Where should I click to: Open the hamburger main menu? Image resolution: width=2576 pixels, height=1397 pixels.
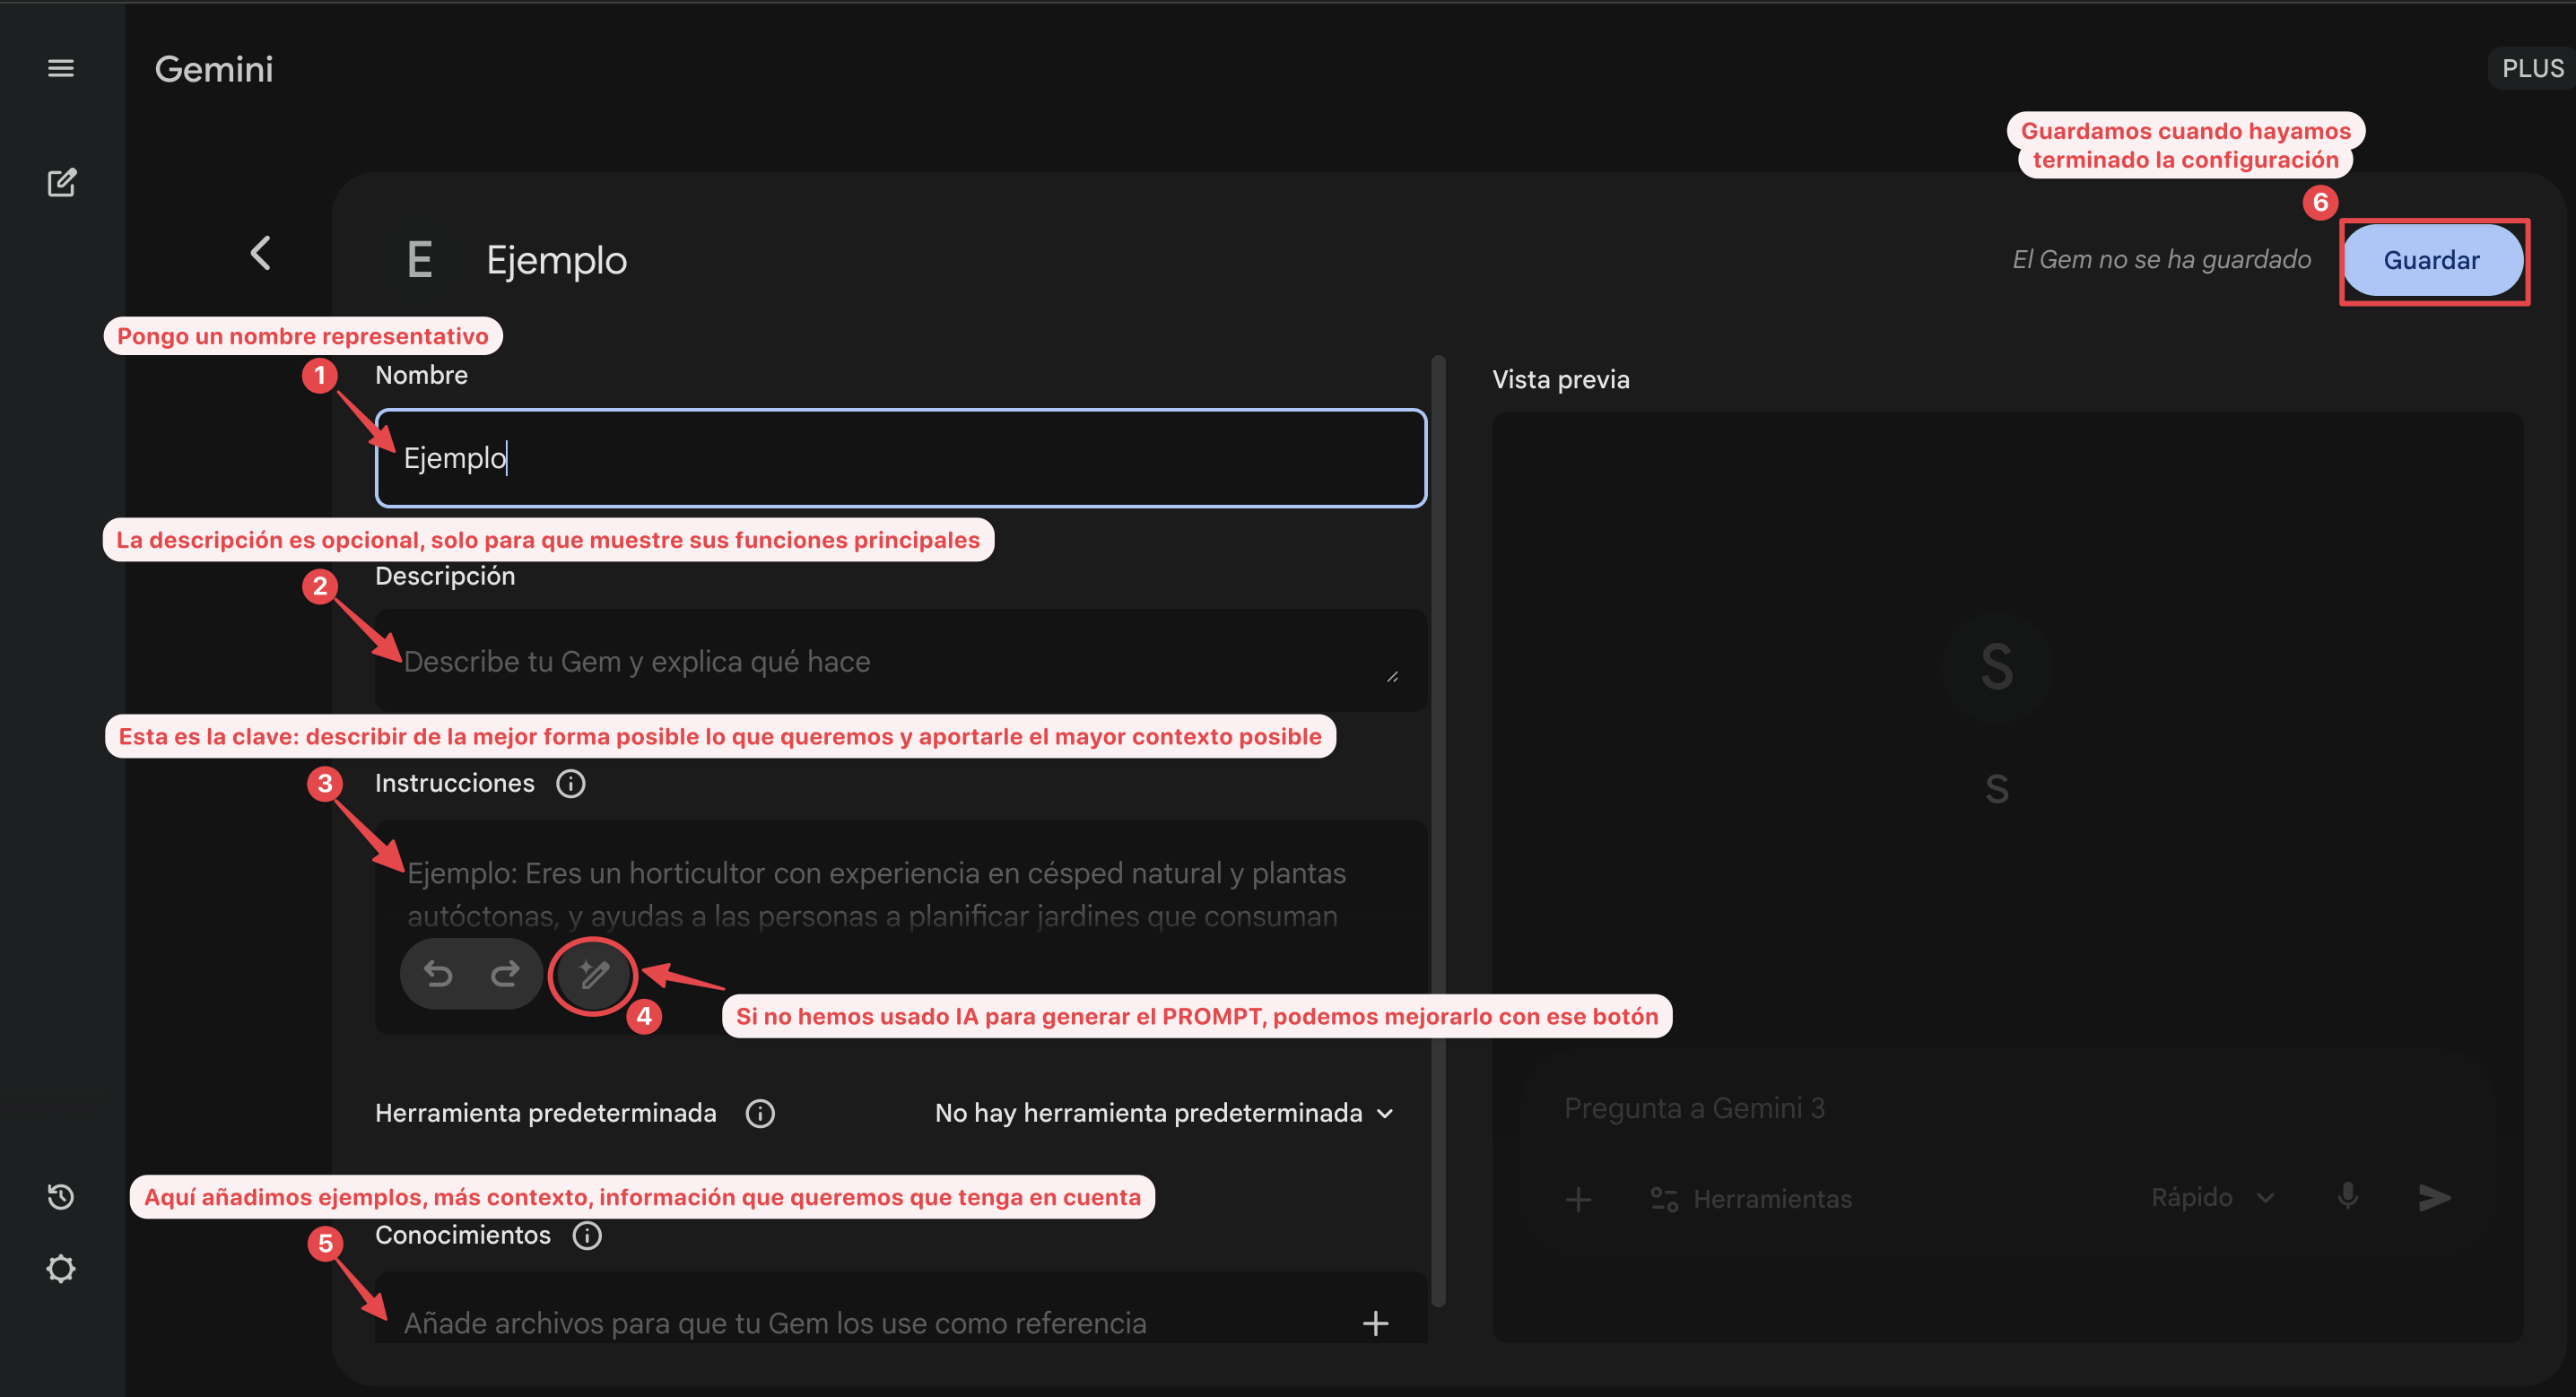tap(61, 68)
